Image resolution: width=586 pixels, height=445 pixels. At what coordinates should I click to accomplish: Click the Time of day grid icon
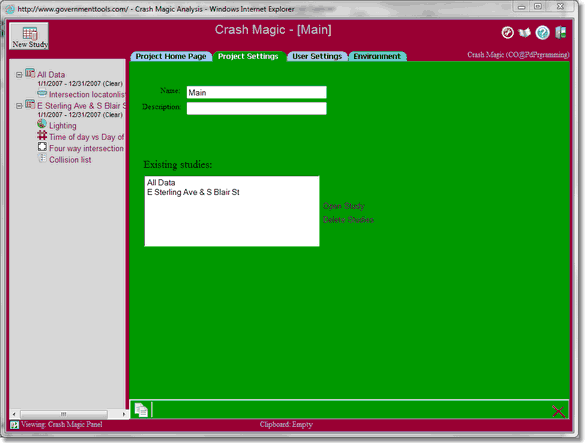coord(42,135)
